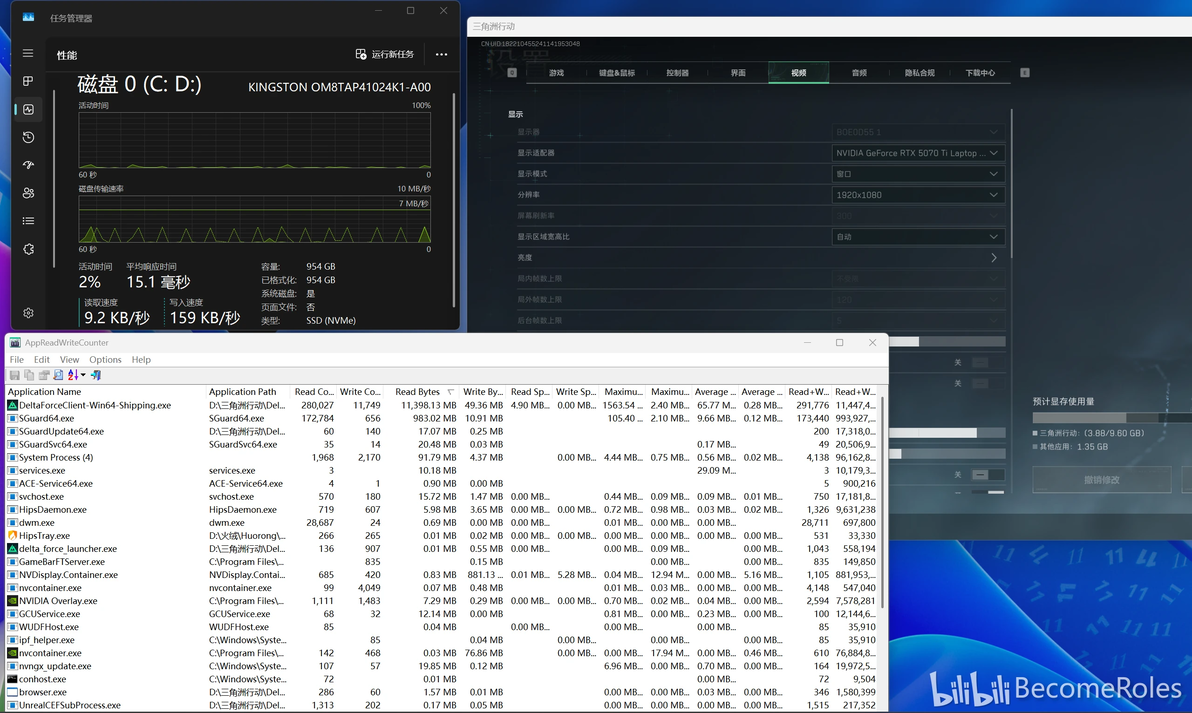Open View menu in AppReadWriteCounter

69,360
